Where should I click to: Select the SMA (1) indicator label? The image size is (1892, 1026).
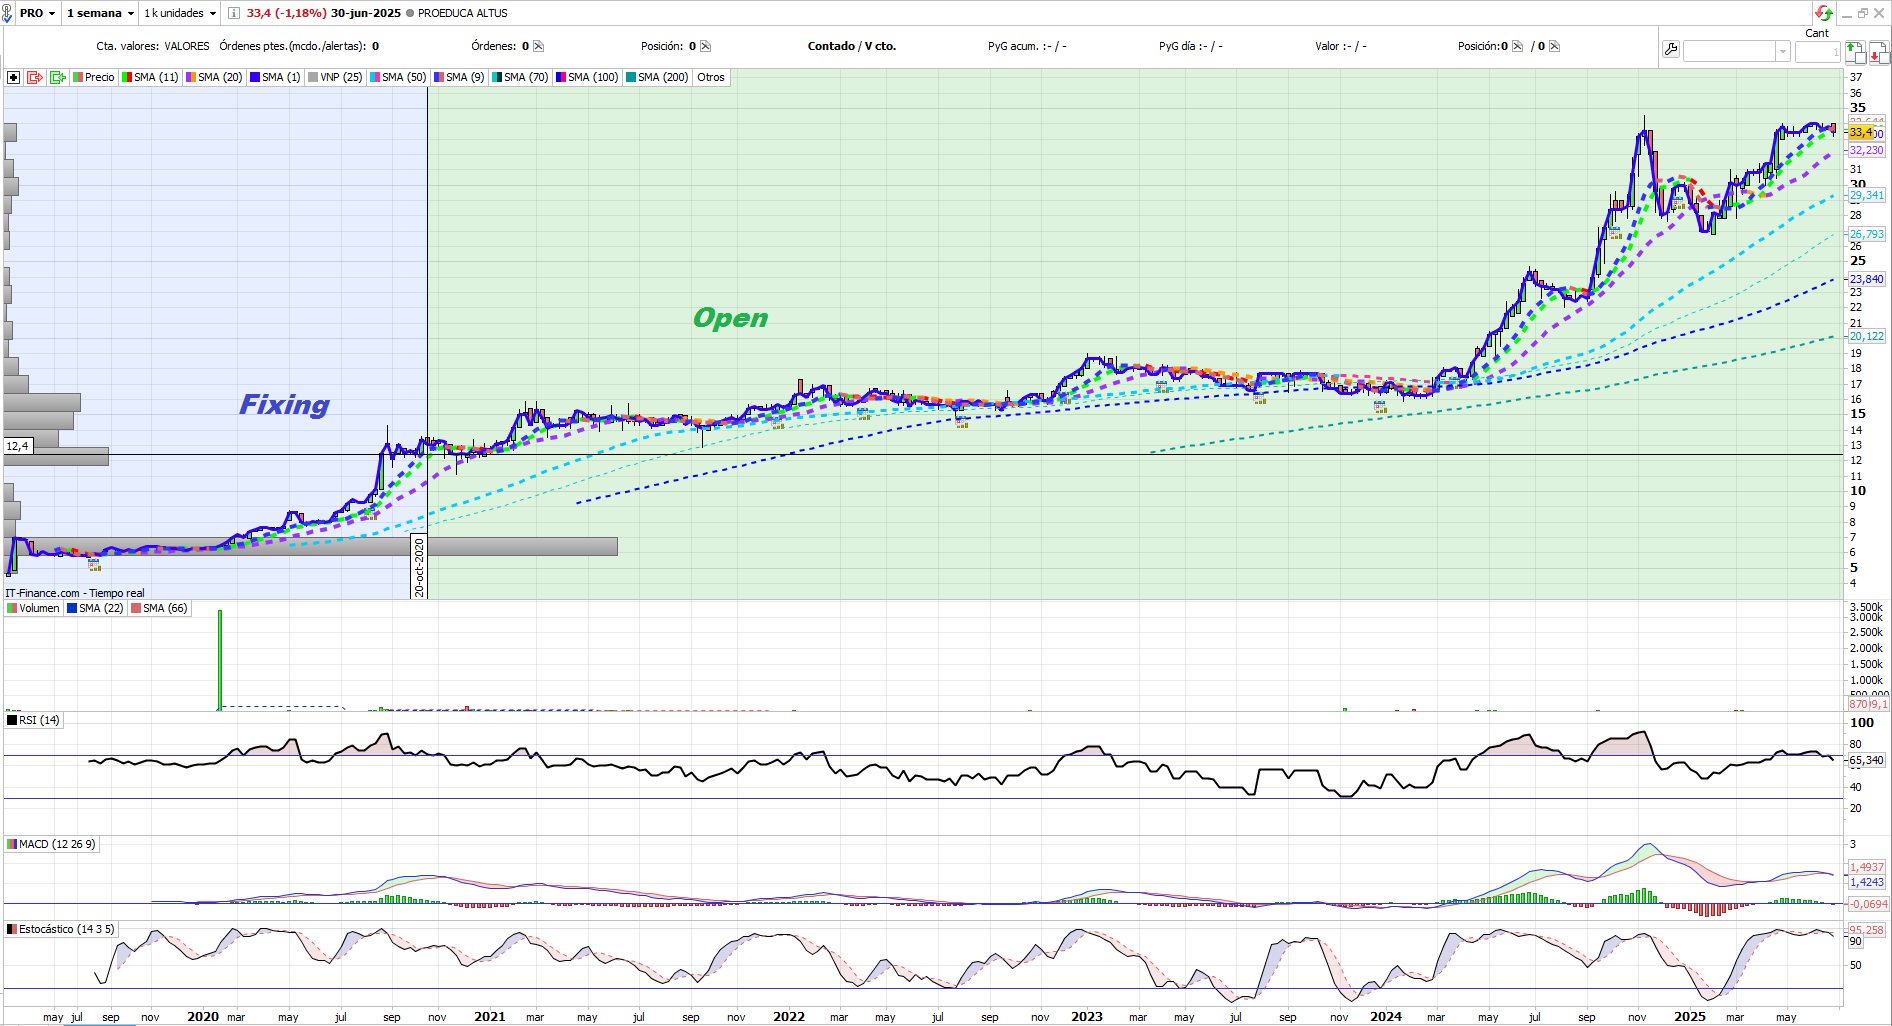275,77
